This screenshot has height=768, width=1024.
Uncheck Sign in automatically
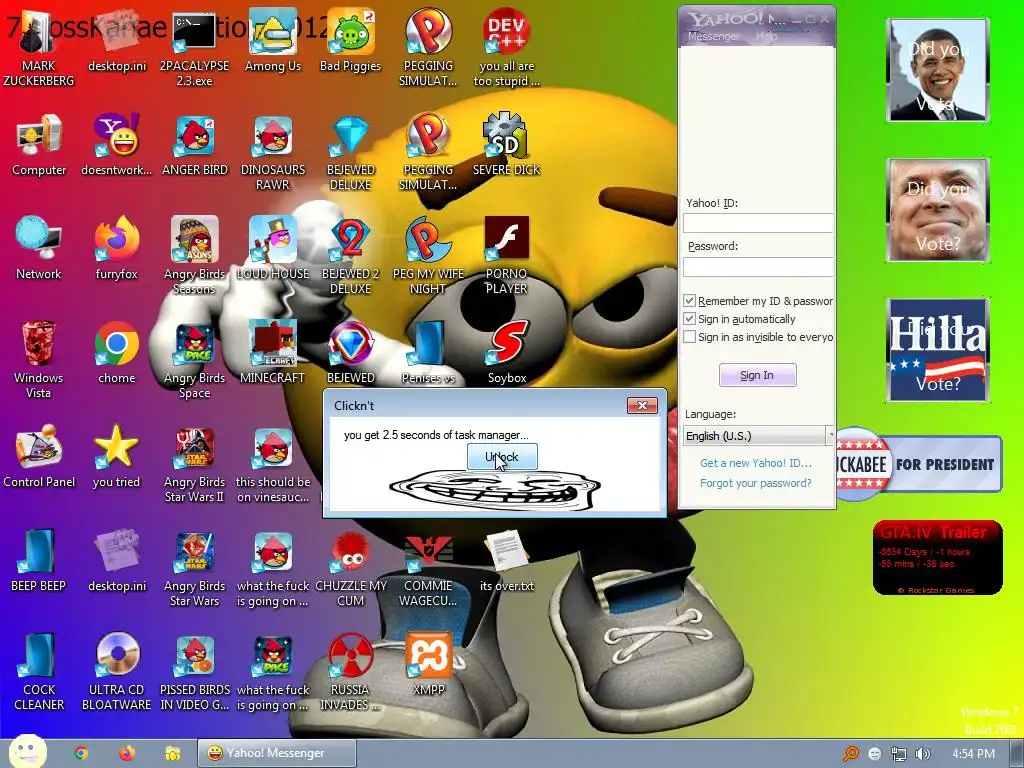(x=689, y=319)
